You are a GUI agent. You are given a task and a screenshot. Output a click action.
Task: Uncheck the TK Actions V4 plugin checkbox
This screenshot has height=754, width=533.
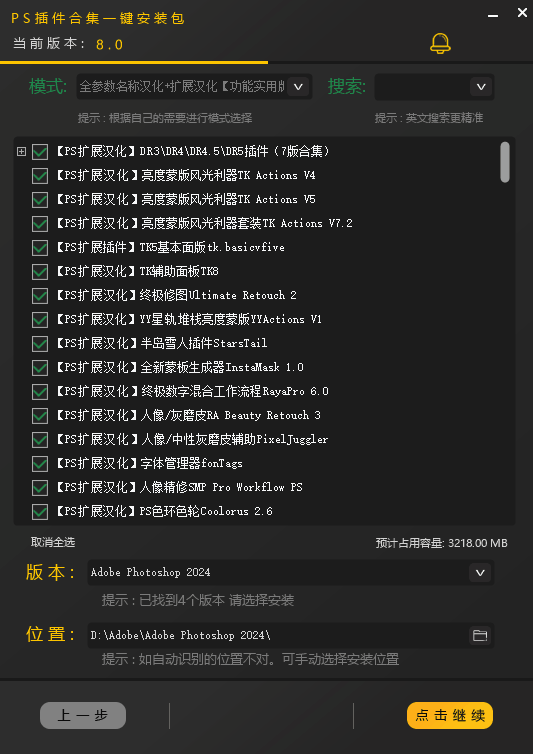40,176
